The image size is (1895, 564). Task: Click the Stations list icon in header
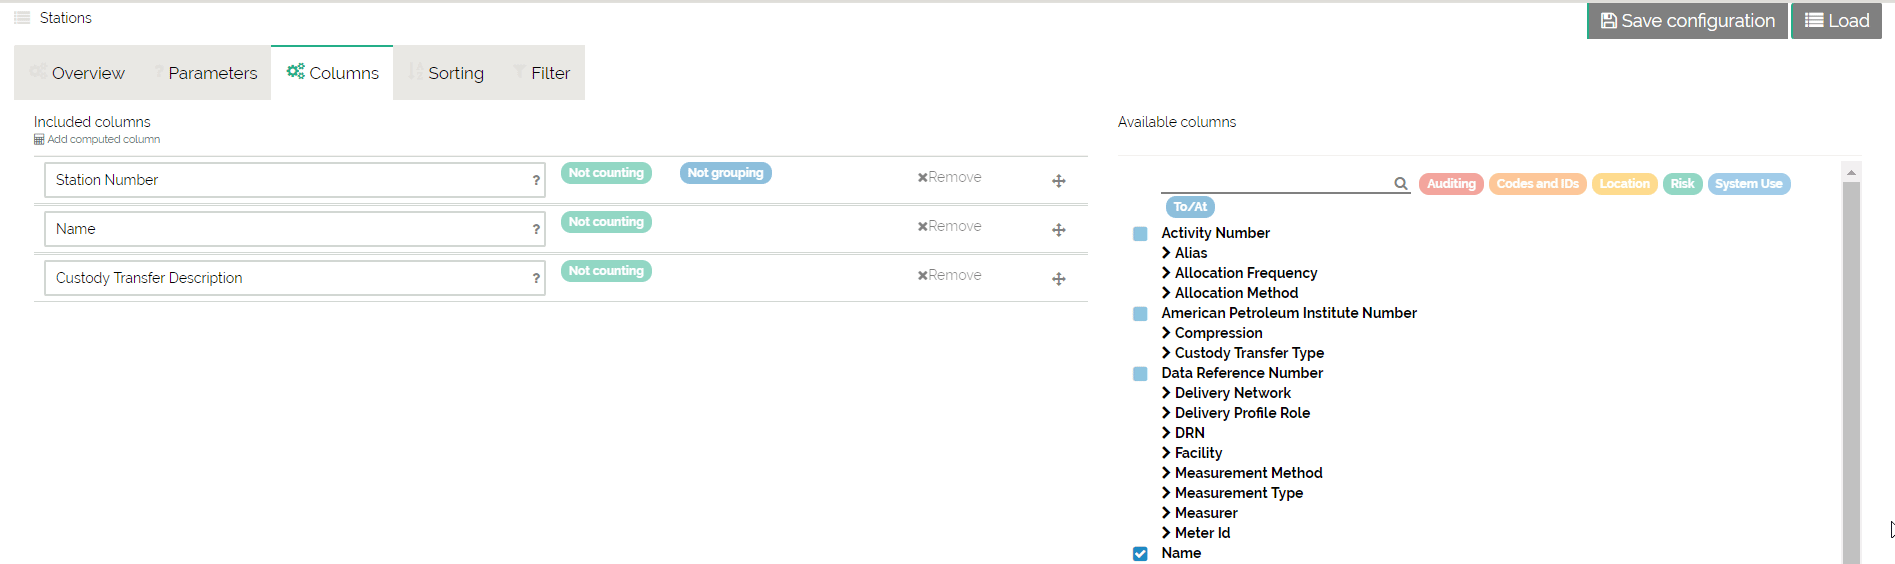[22, 18]
